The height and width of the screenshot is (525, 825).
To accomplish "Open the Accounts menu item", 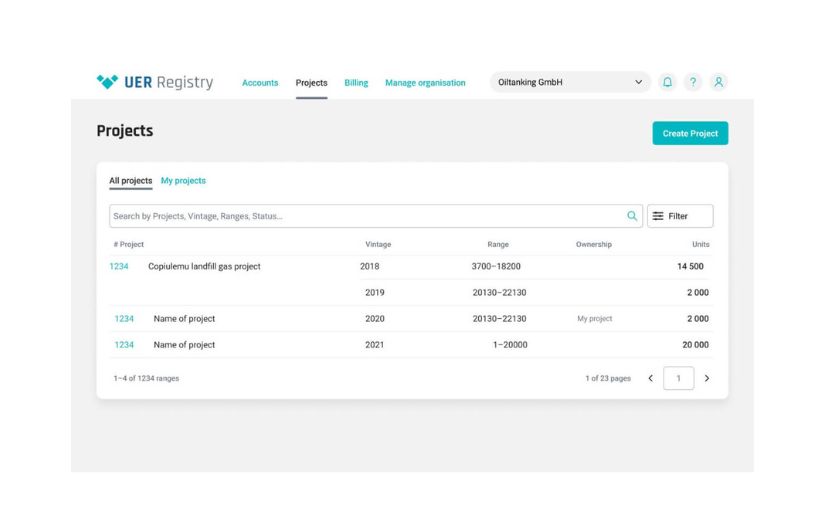I will click(x=260, y=83).
